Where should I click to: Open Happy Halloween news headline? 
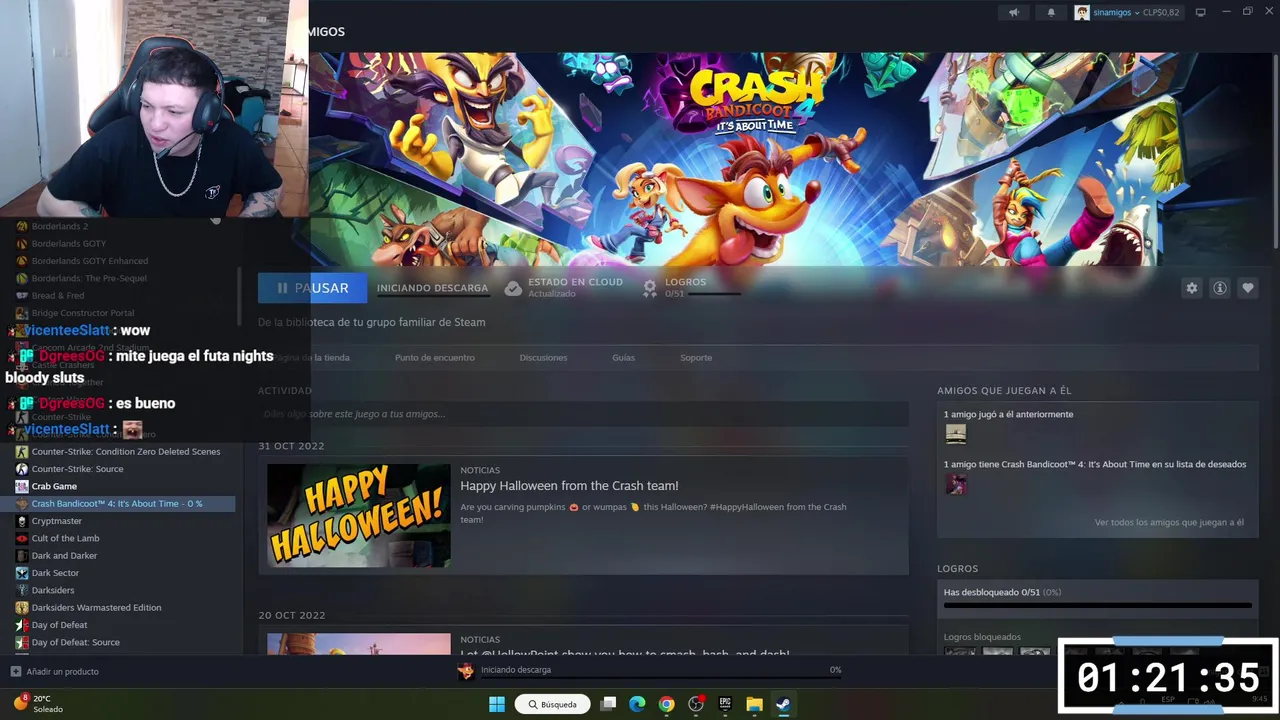click(x=569, y=486)
